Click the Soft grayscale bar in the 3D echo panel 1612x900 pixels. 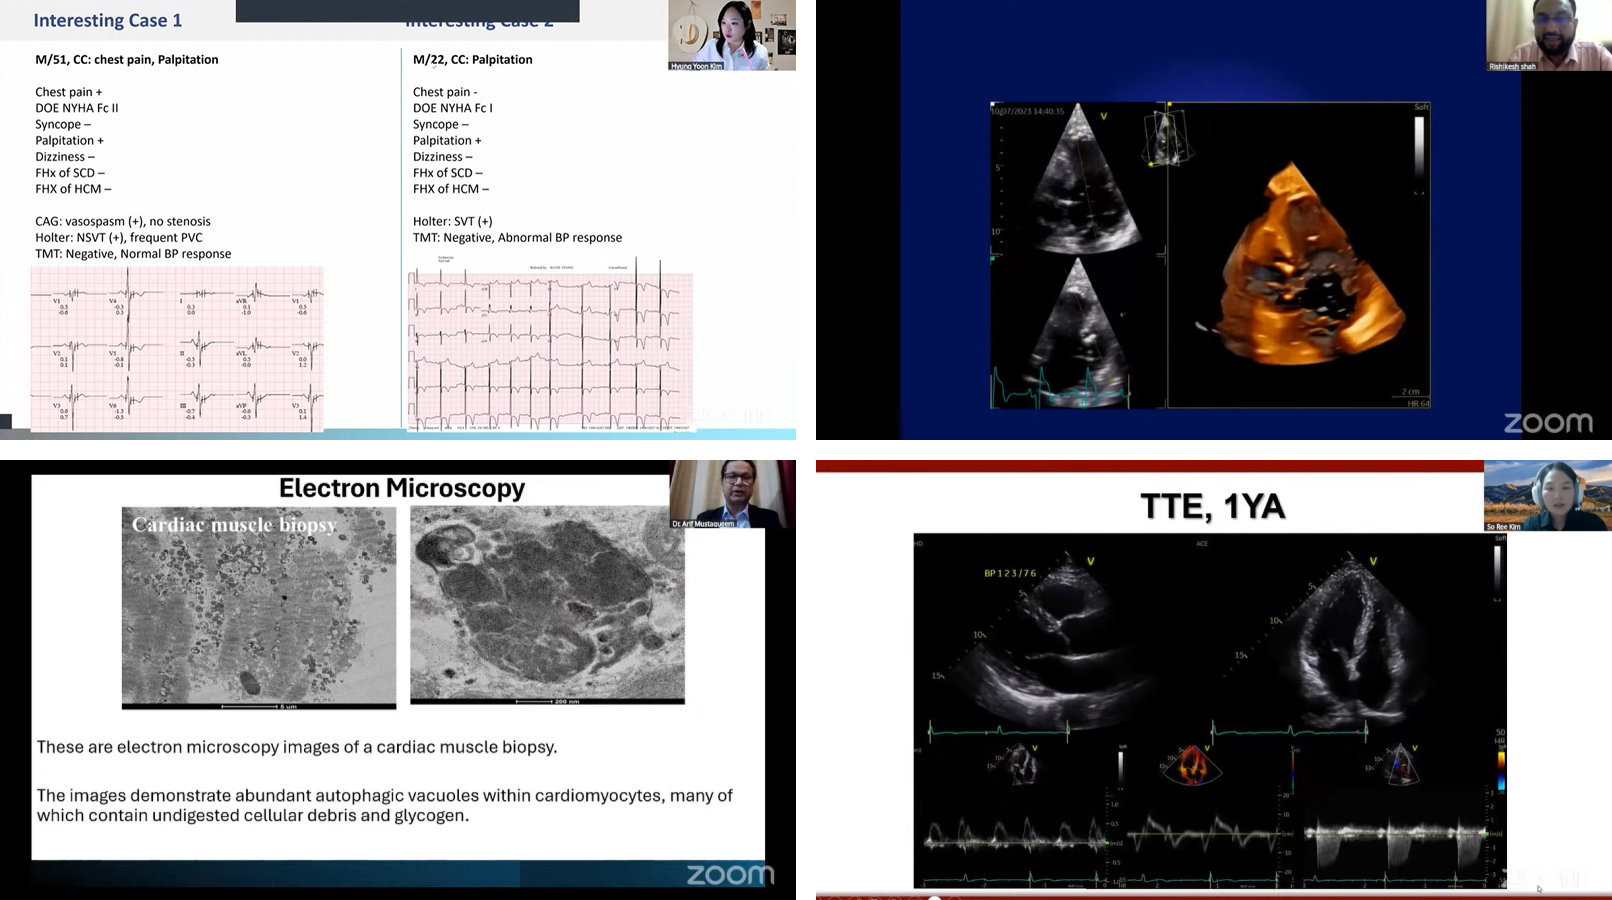tap(1419, 143)
